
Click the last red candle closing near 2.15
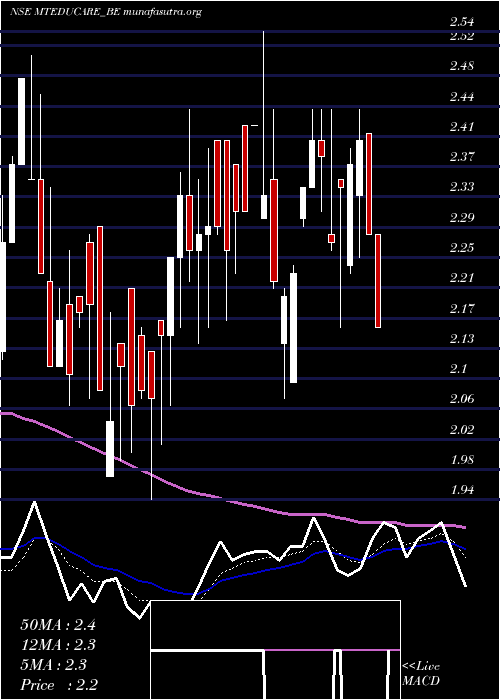[x=378, y=281]
